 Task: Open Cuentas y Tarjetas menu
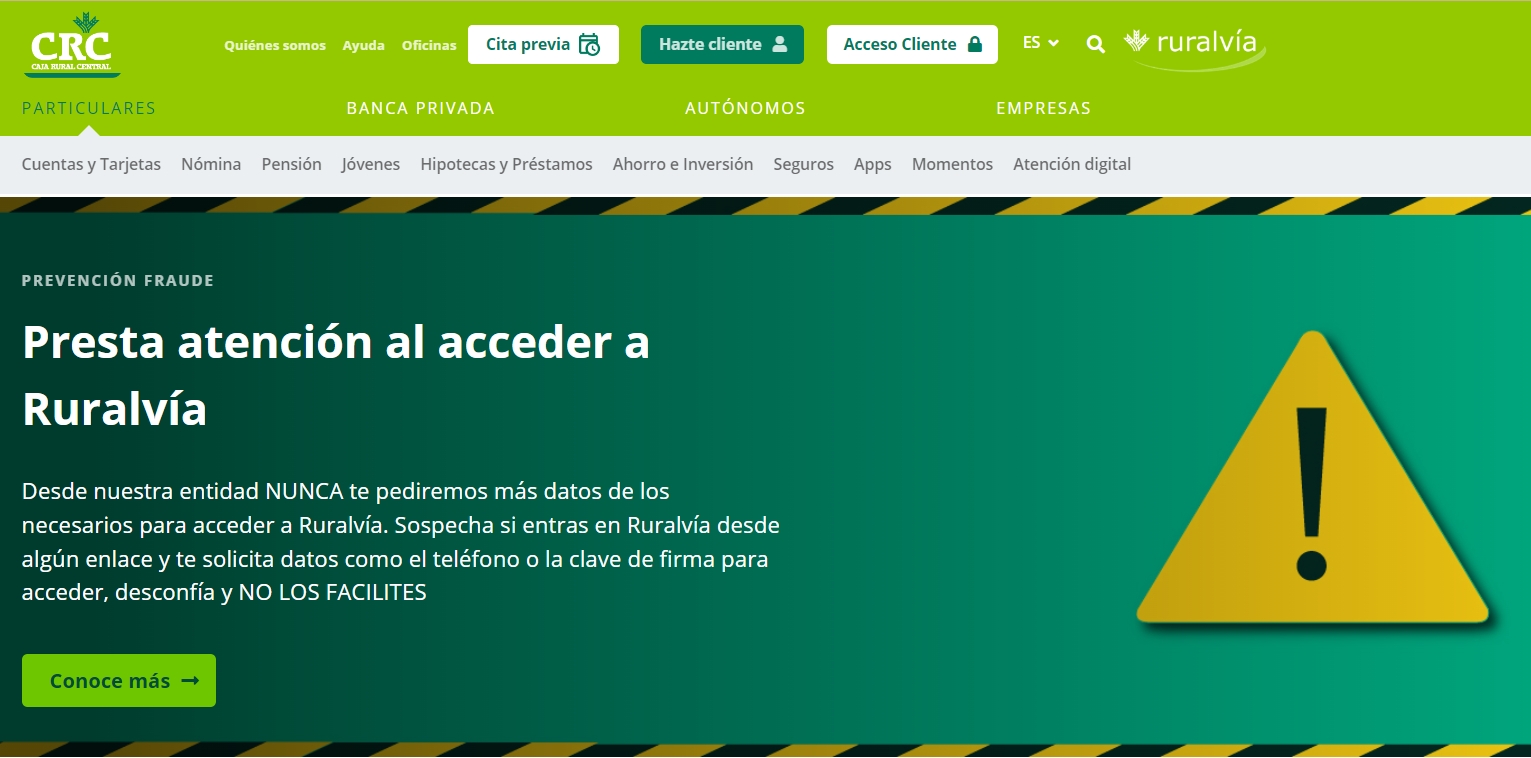[91, 164]
